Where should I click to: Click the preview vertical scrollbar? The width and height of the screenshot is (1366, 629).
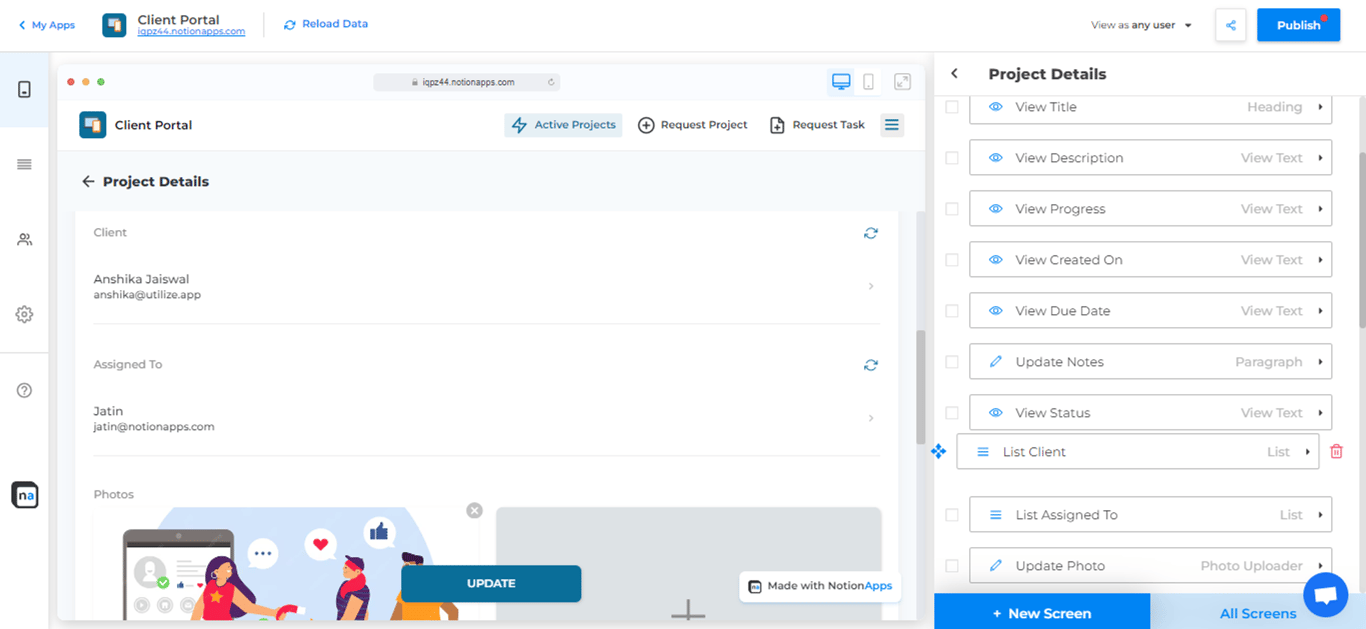921,388
